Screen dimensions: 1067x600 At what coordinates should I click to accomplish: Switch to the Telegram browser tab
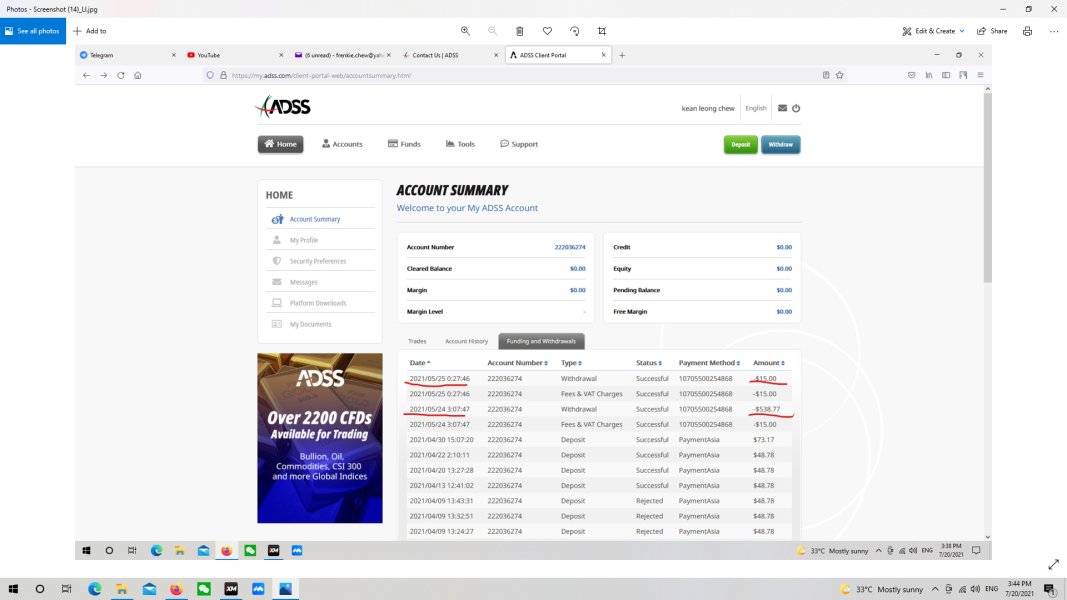[122, 55]
